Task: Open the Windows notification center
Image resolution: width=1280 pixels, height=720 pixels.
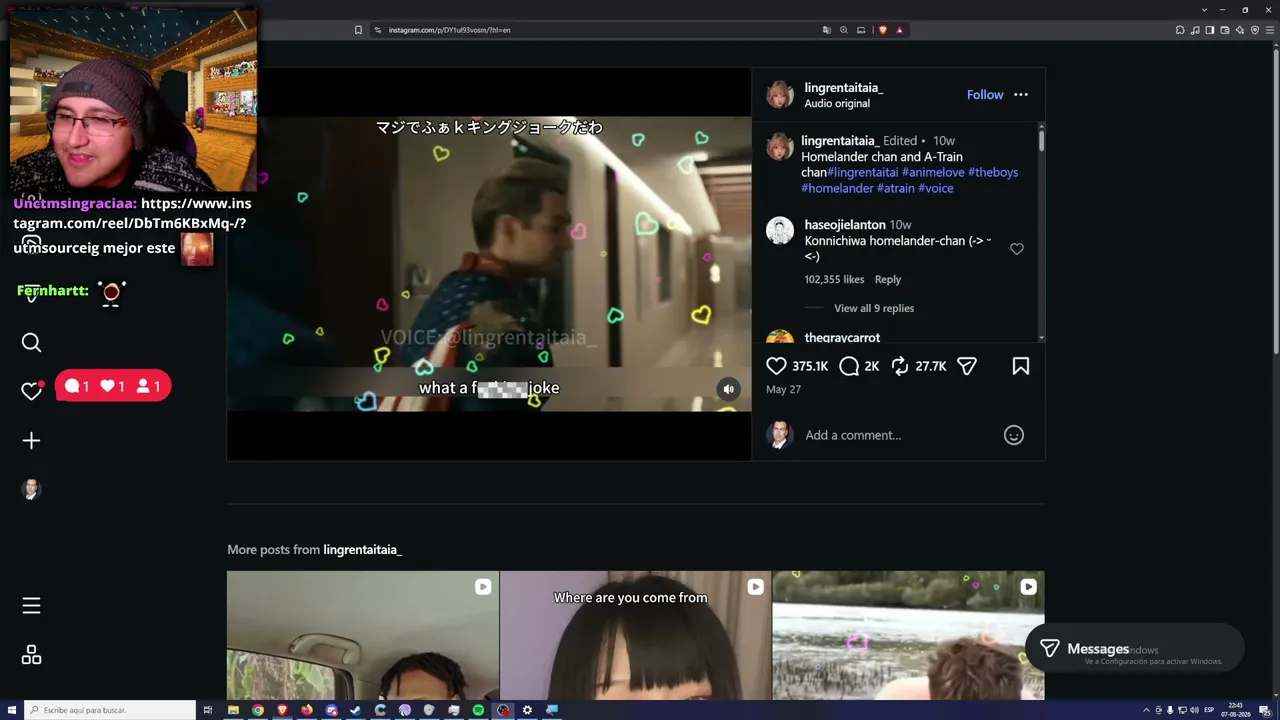Action: click(x=1266, y=710)
